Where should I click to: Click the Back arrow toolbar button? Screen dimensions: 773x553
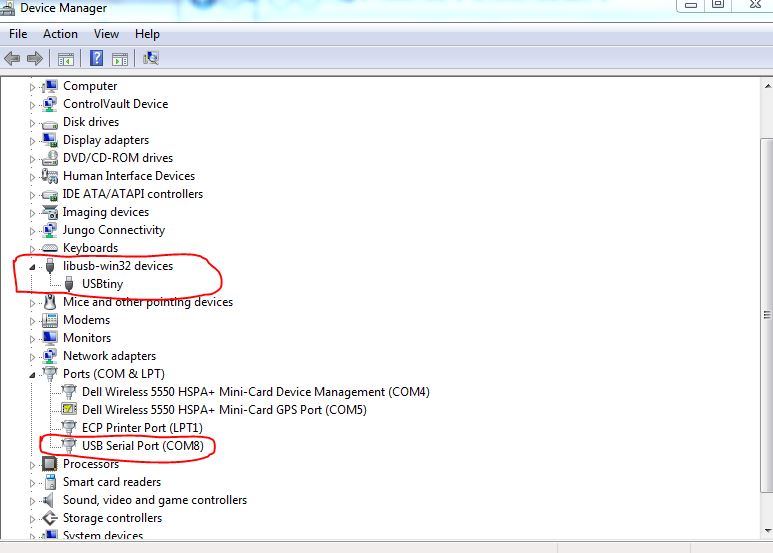12,59
